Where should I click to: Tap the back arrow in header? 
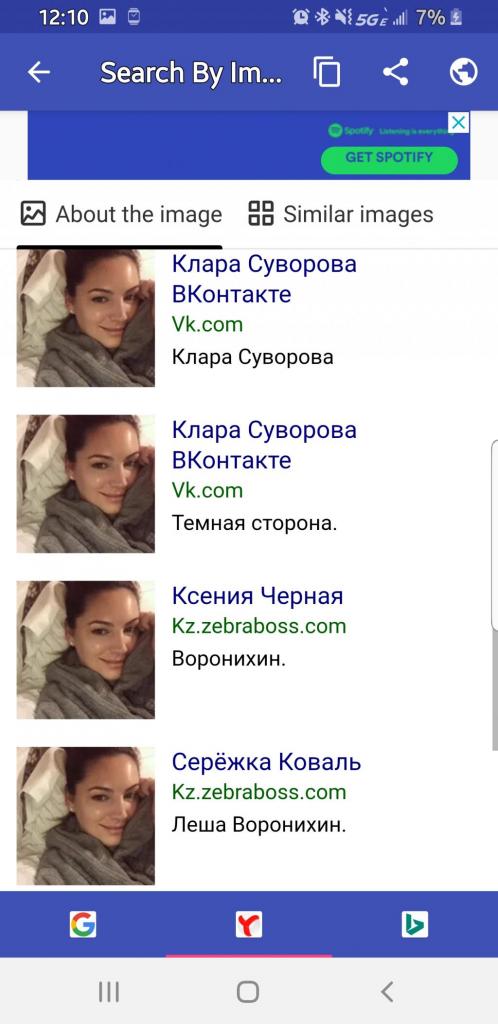coord(39,72)
